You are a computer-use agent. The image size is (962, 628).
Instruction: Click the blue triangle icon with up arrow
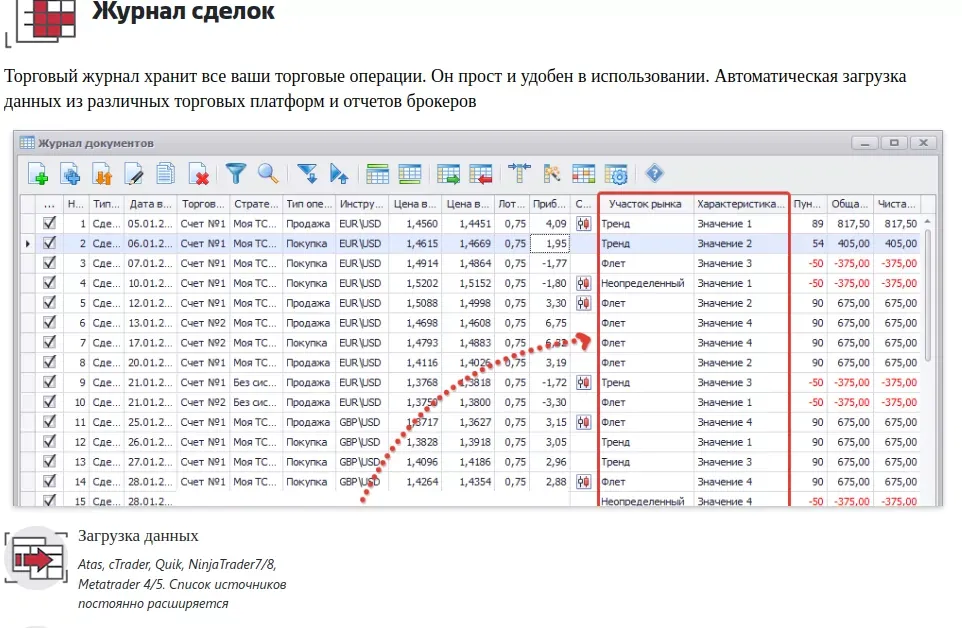point(339,174)
